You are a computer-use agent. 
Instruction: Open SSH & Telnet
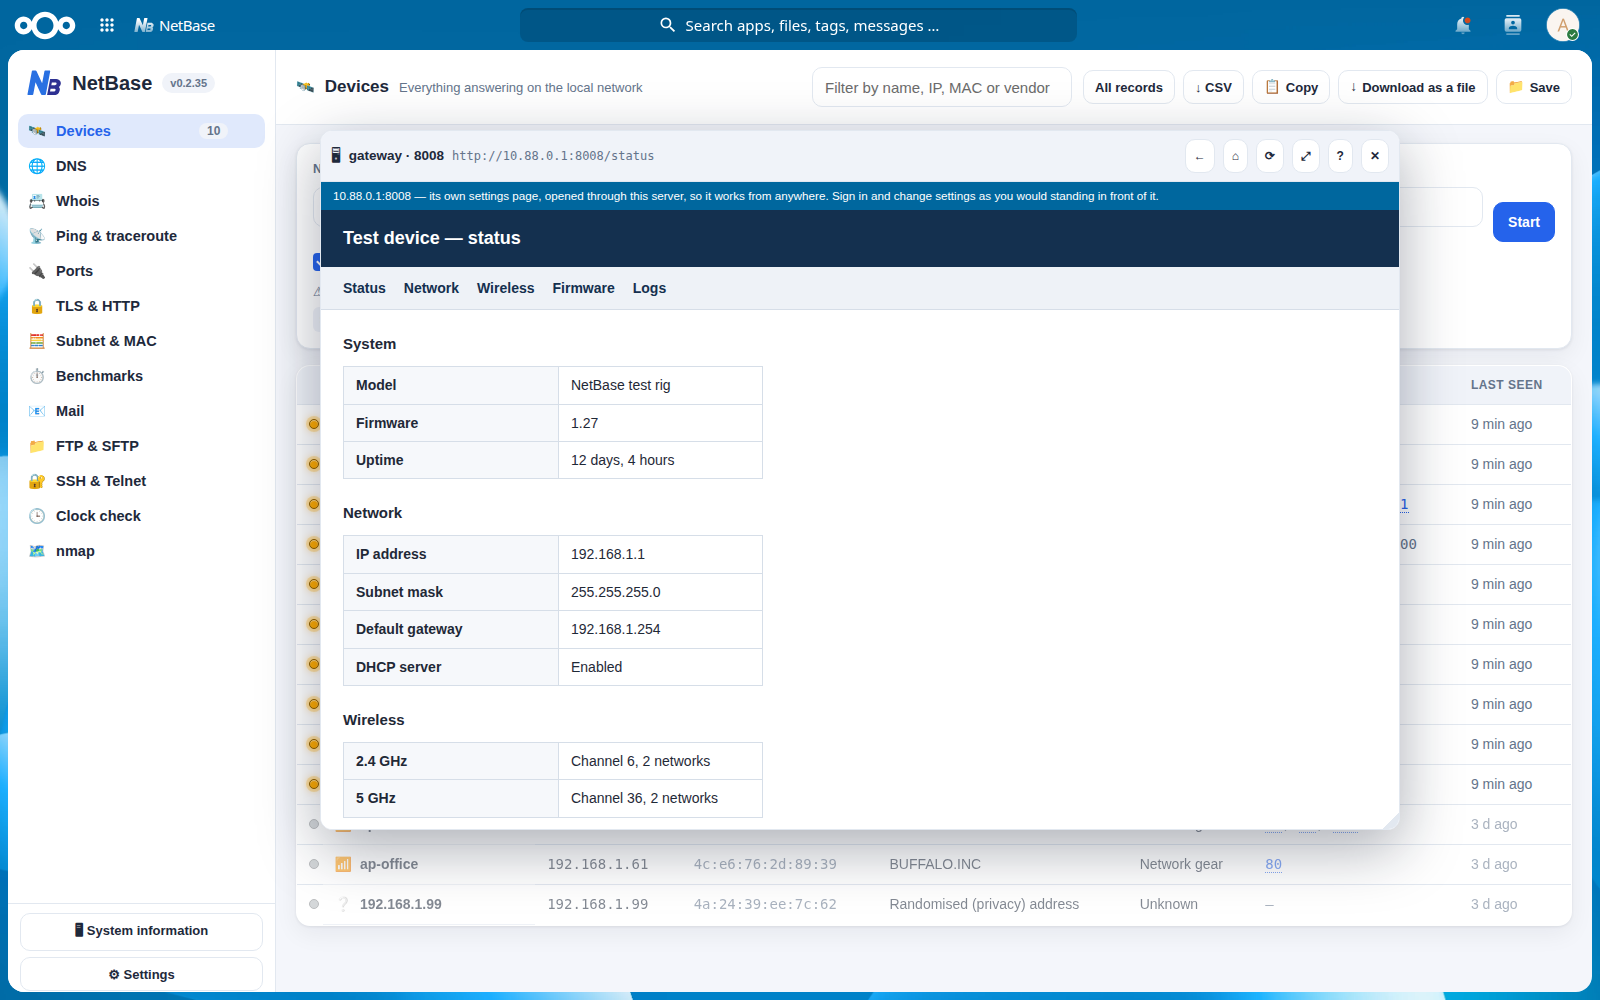pos(141,481)
